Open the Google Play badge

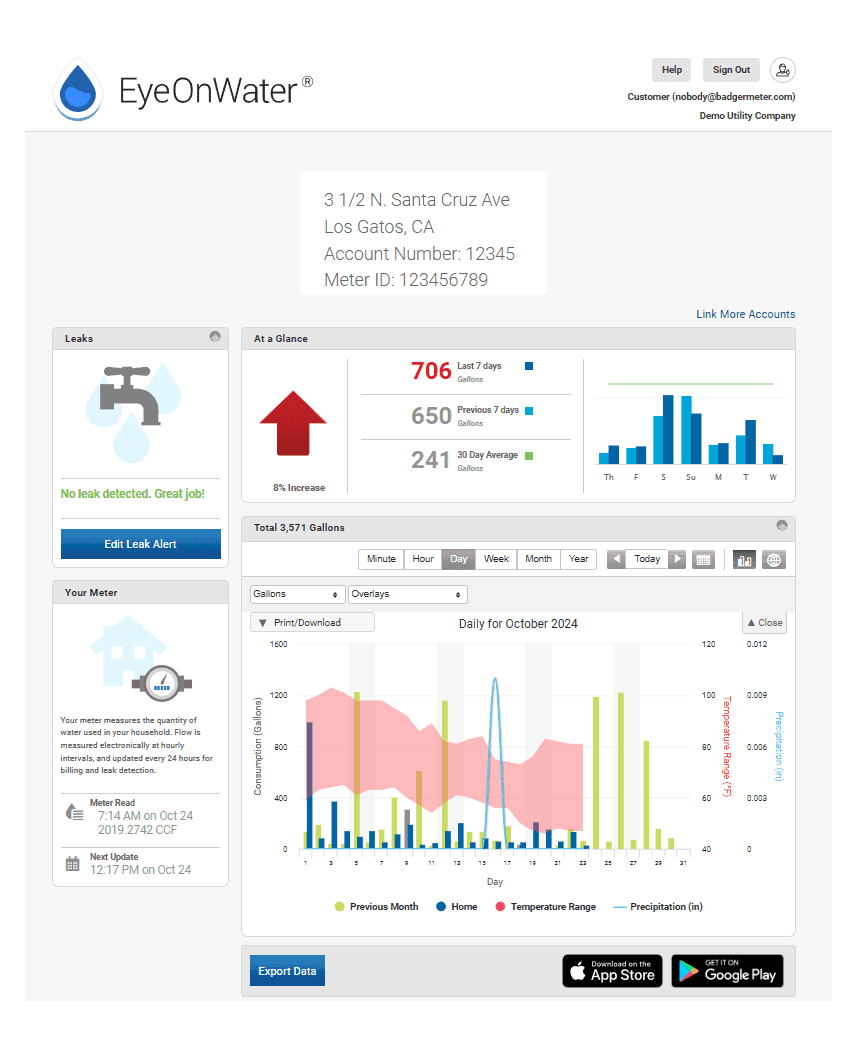click(727, 971)
